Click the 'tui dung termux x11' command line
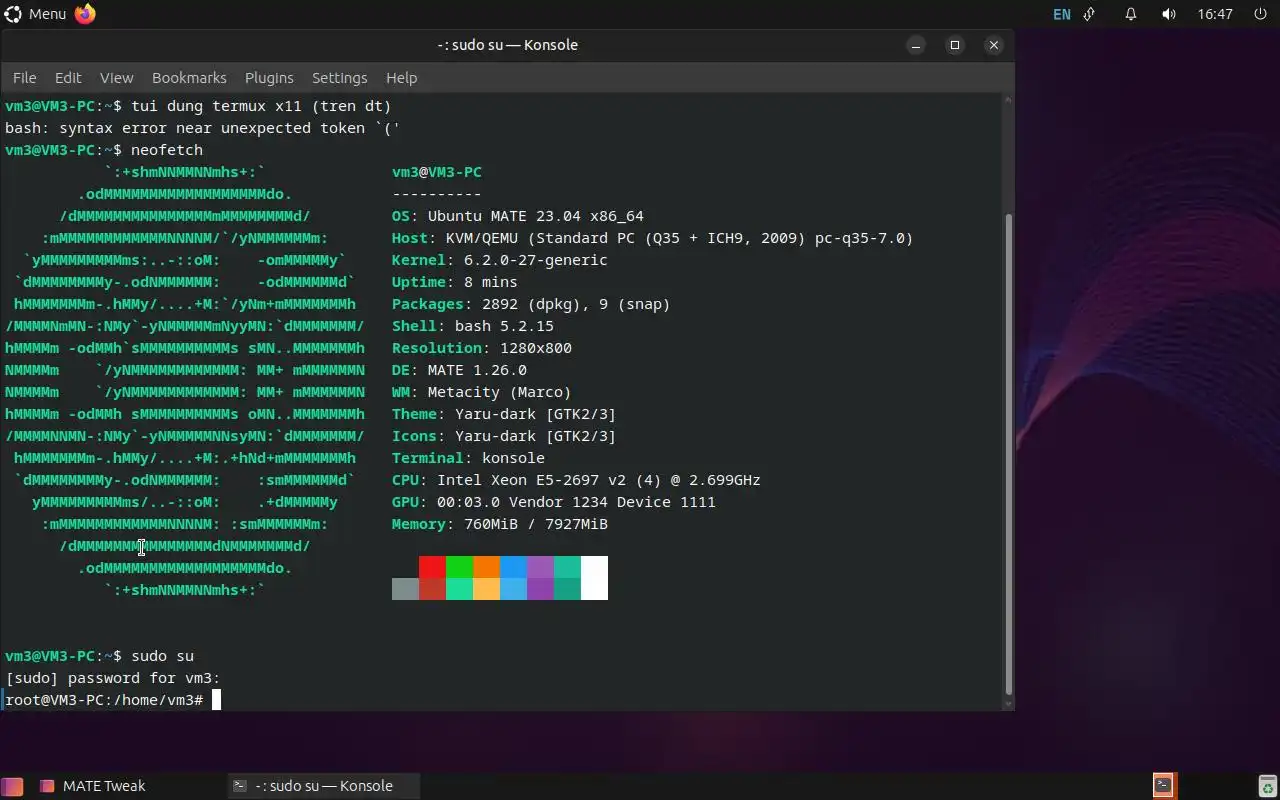 [x=198, y=106]
